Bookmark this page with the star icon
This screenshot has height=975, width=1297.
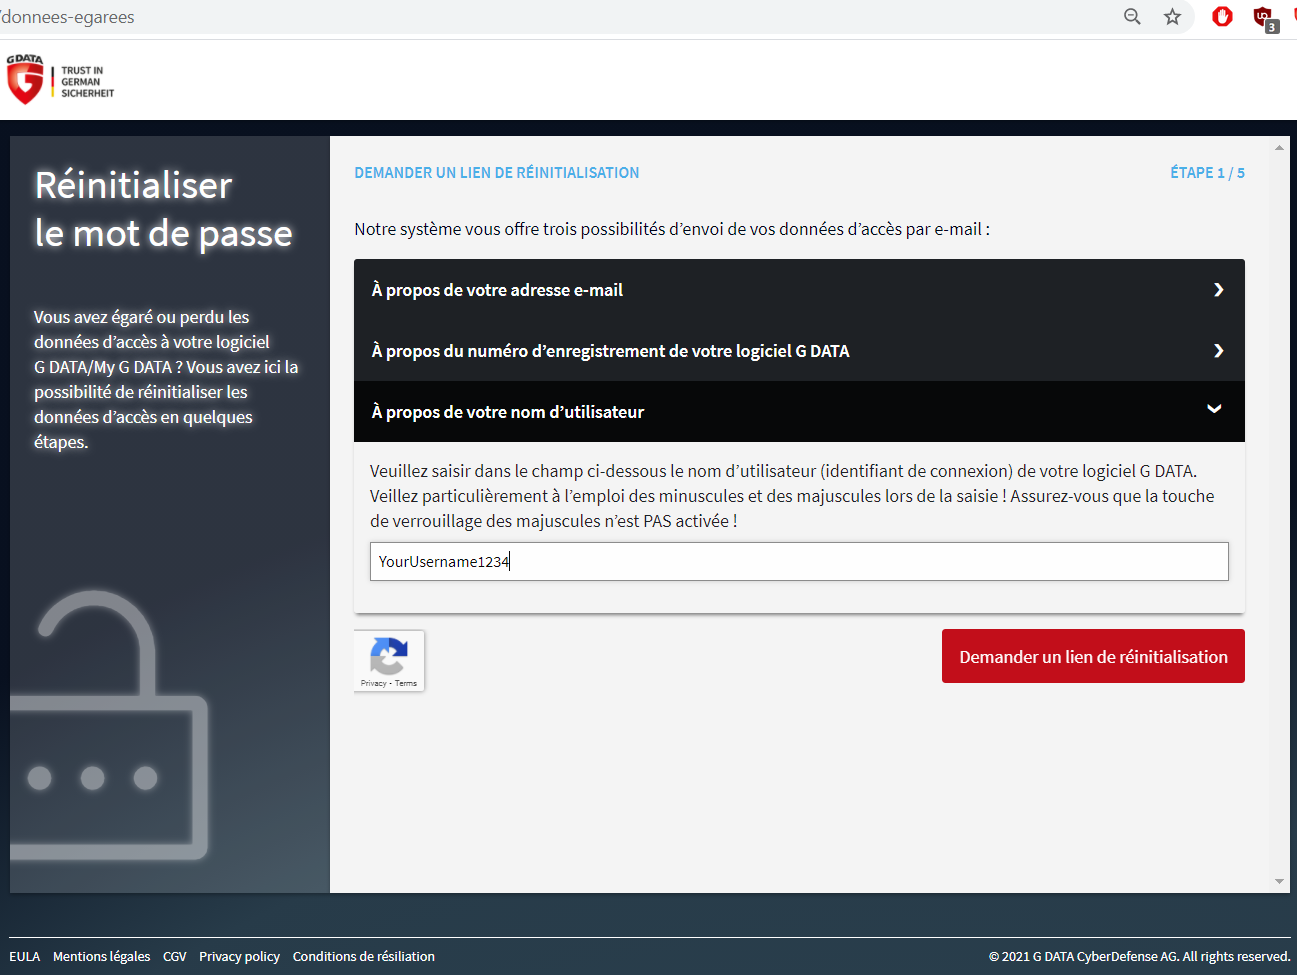point(1172,17)
